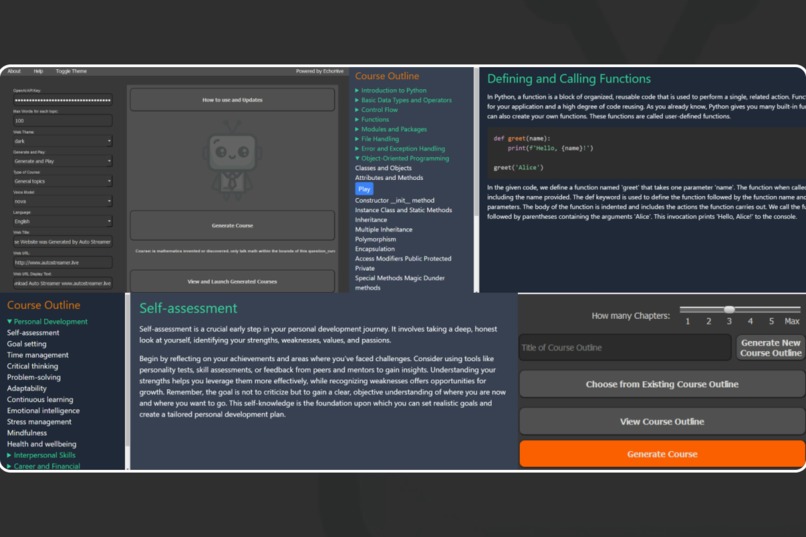Click View and Launch Generated Courses
Image resolution: width=806 pixels, height=537 pixels.
click(x=232, y=281)
